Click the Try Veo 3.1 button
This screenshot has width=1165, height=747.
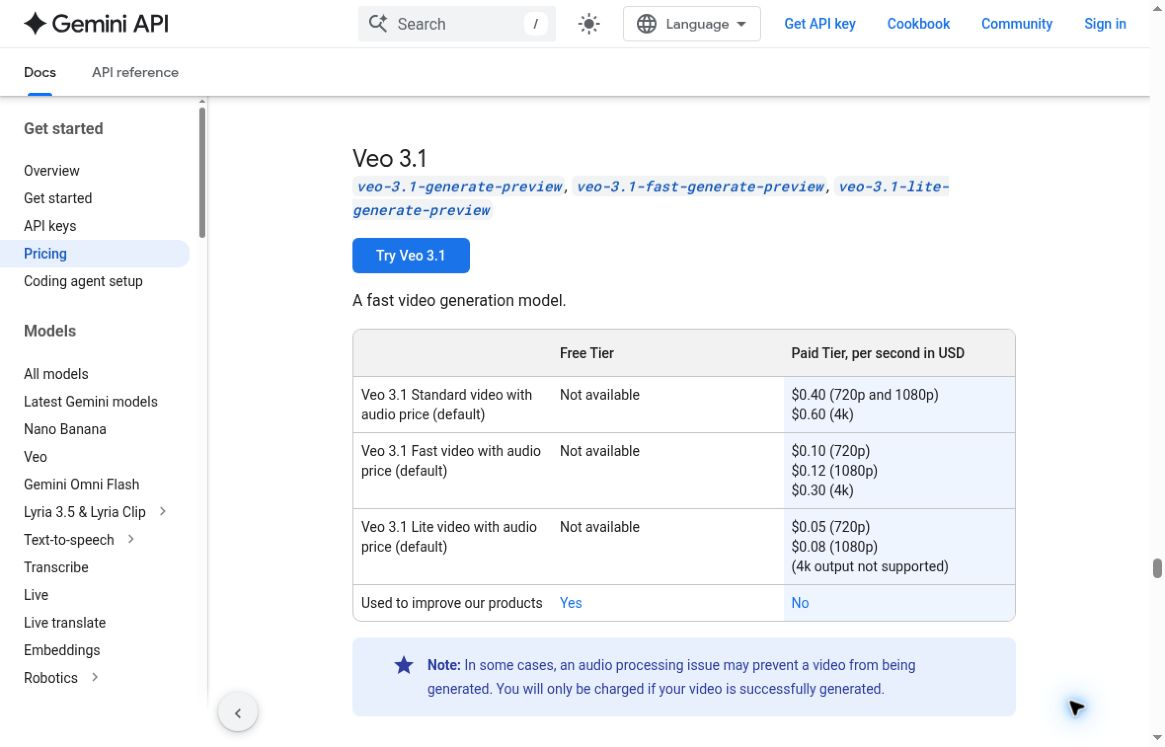tap(411, 256)
